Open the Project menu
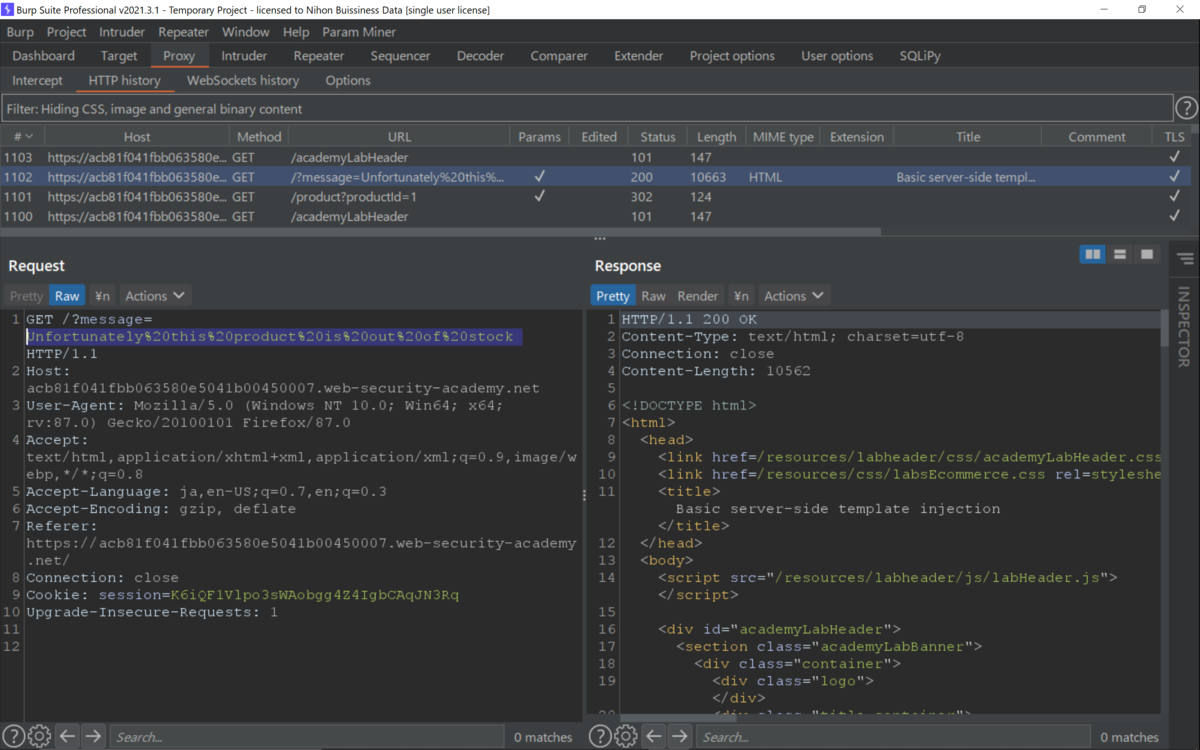Viewport: 1200px width, 750px height. (67, 32)
